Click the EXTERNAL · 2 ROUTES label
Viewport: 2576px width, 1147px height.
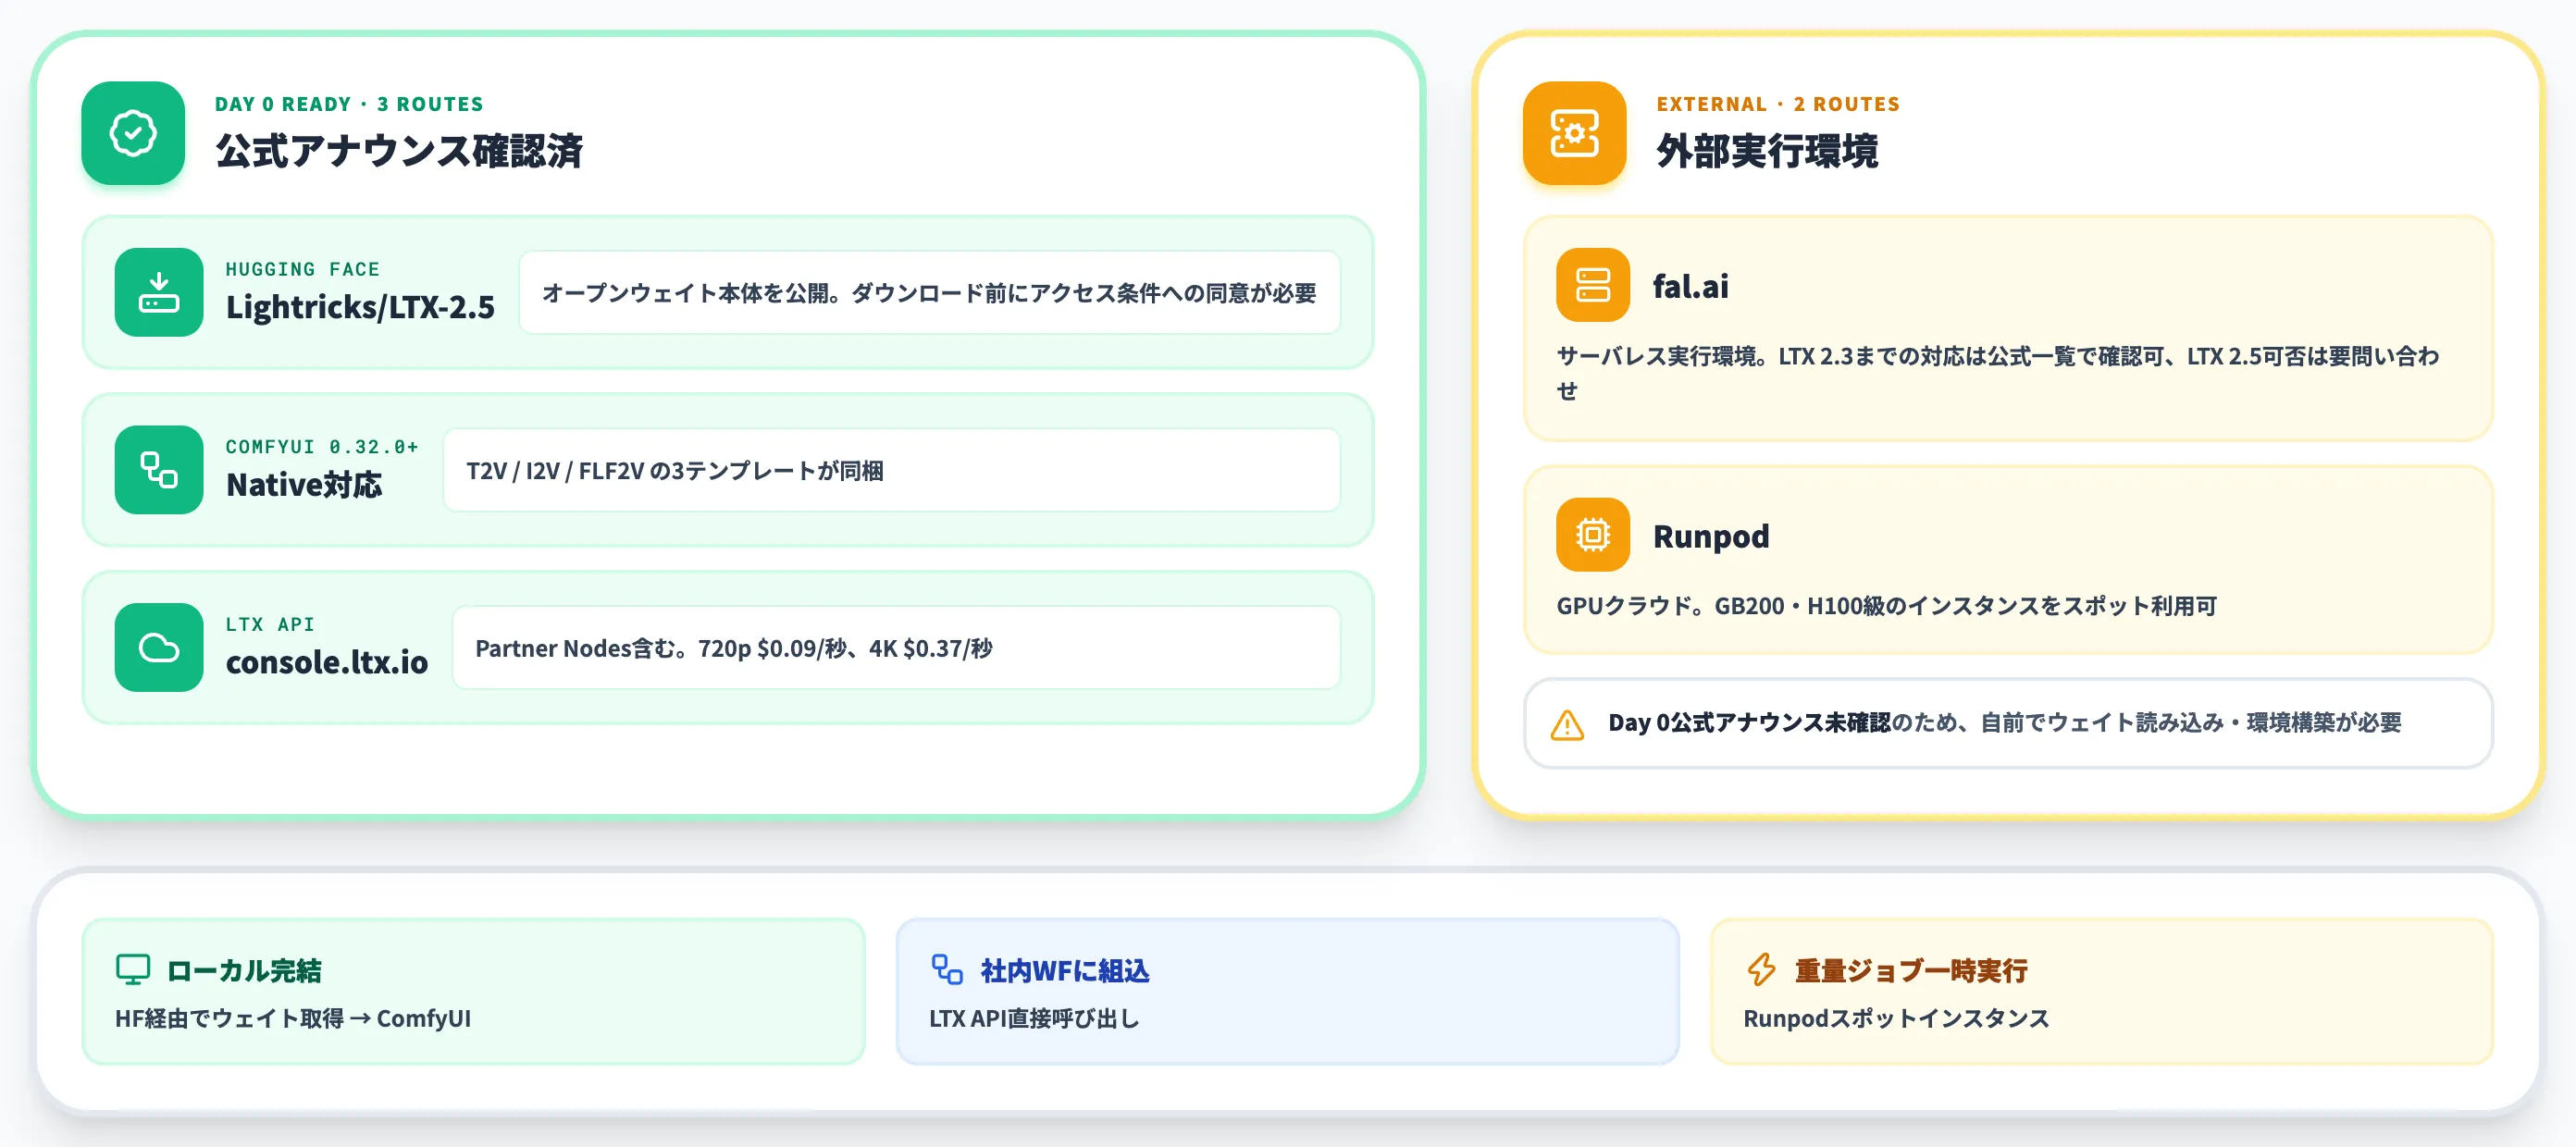tap(1778, 104)
